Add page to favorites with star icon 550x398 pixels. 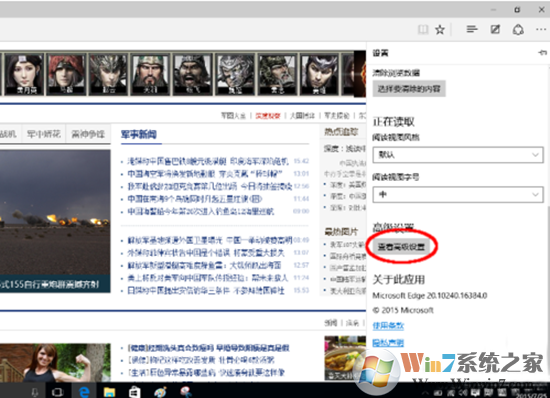[x=440, y=29]
